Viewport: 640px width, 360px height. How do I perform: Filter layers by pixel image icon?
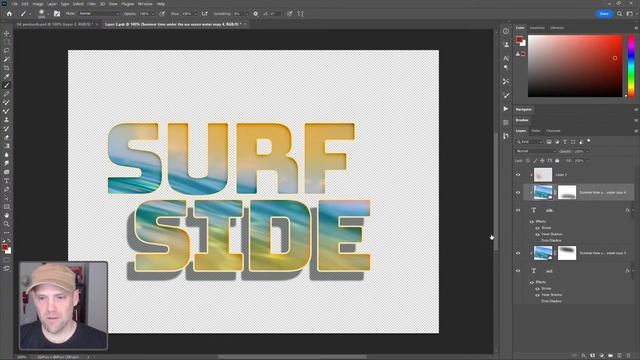point(549,142)
